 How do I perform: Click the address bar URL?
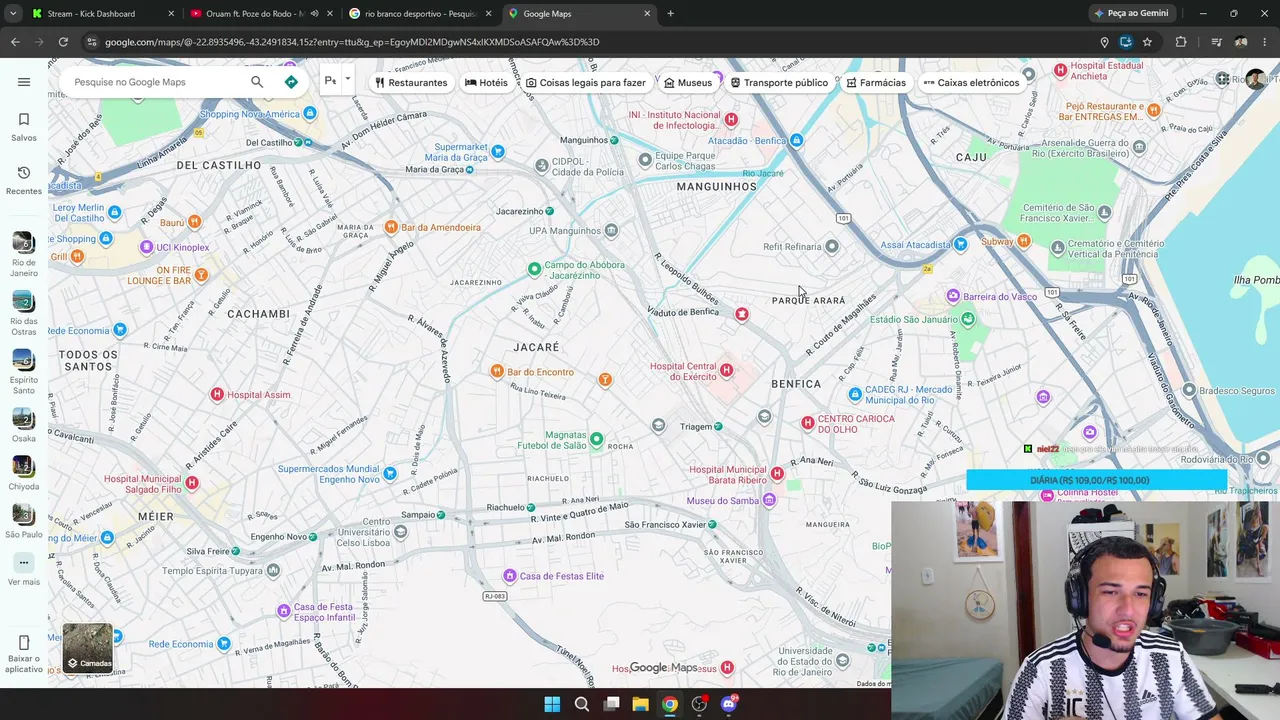point(352,42)
